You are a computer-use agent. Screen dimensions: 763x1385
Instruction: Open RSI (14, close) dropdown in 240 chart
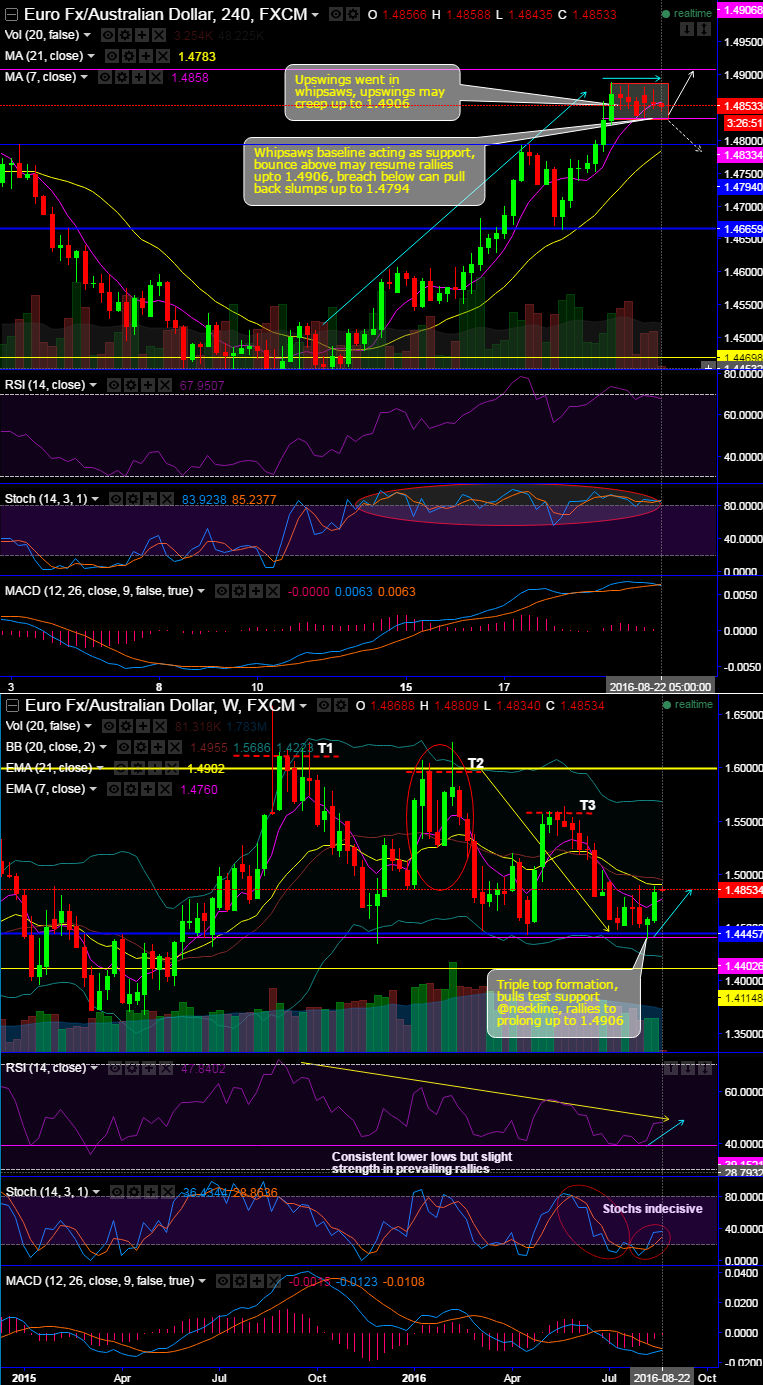(94, 385)
